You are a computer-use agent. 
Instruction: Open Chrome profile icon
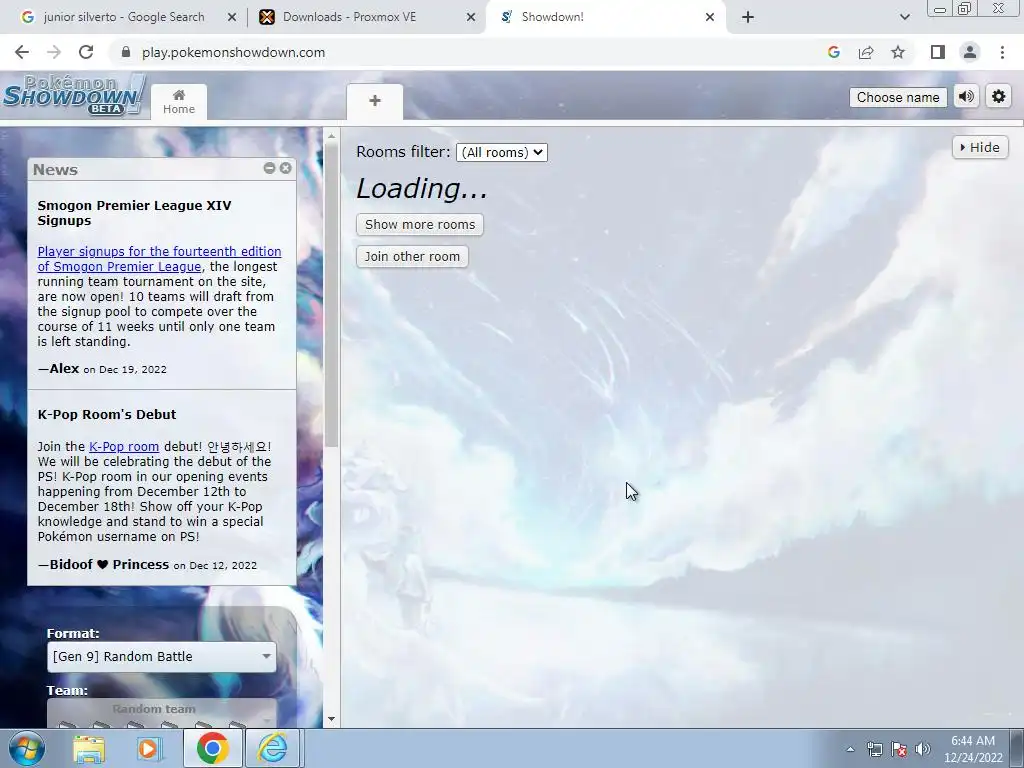tap(970, 52)
